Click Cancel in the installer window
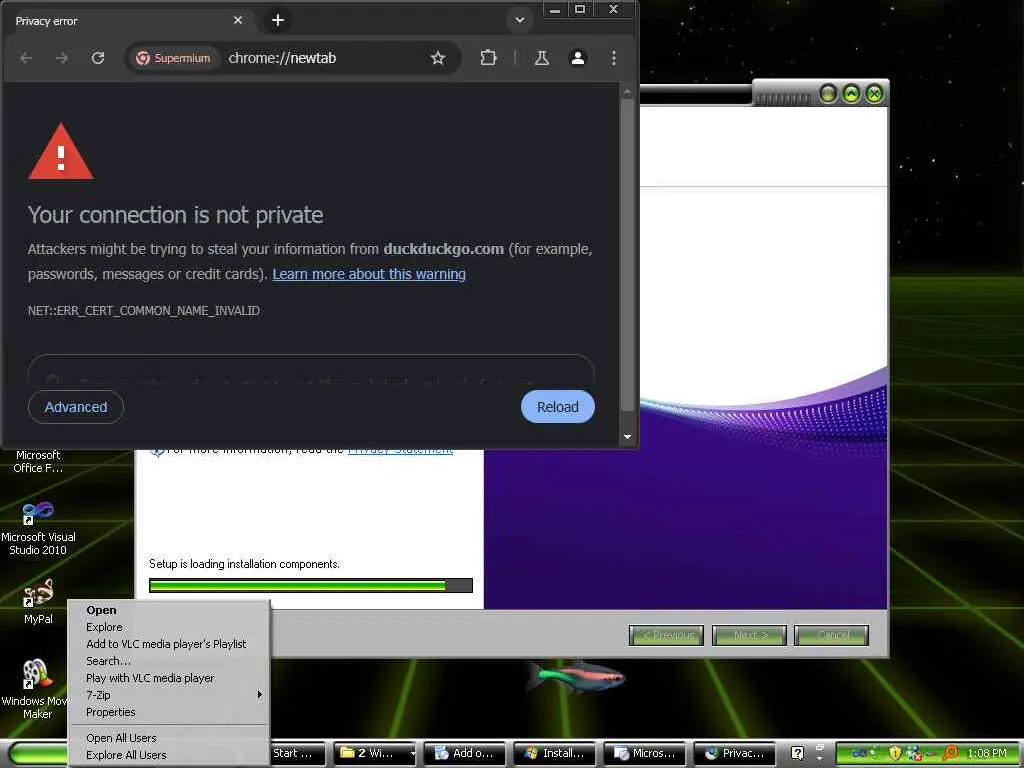This screenshot has width=1024, height=768. pyautogui.click(x=831, y=635)
